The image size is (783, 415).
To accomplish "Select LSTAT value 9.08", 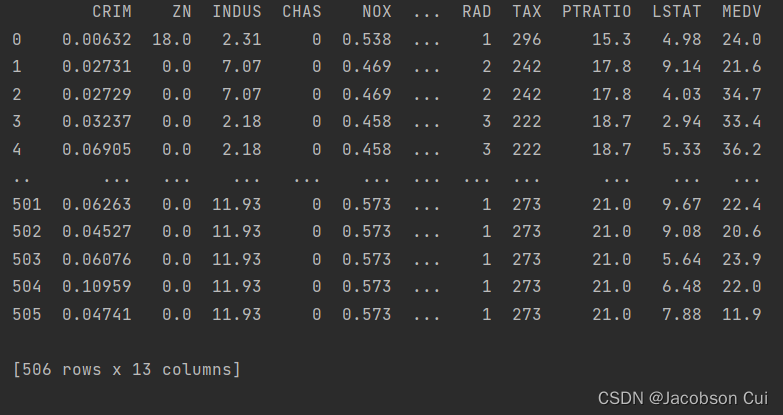I will 681,232.
